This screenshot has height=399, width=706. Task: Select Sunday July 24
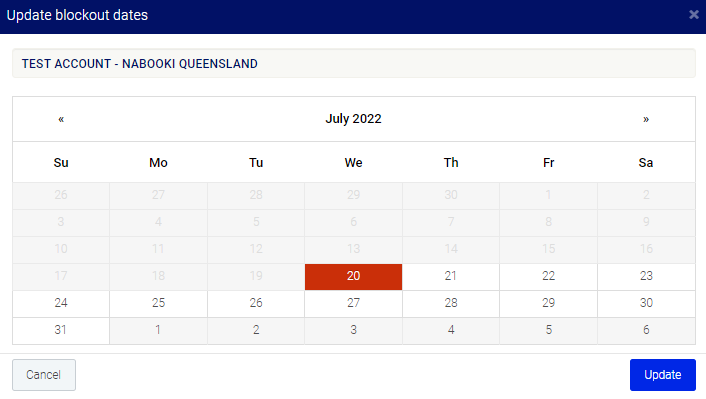coord(61,304)
